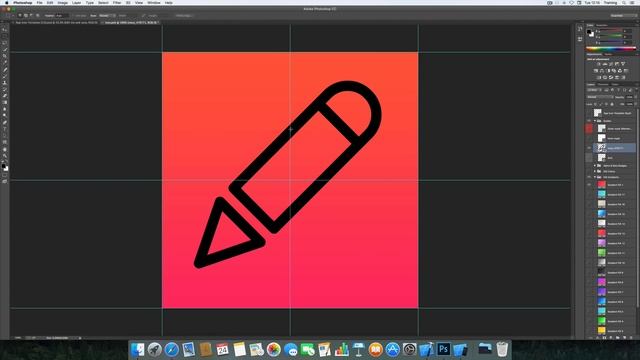Show the beige gradient fill layer

pos(589,204)
